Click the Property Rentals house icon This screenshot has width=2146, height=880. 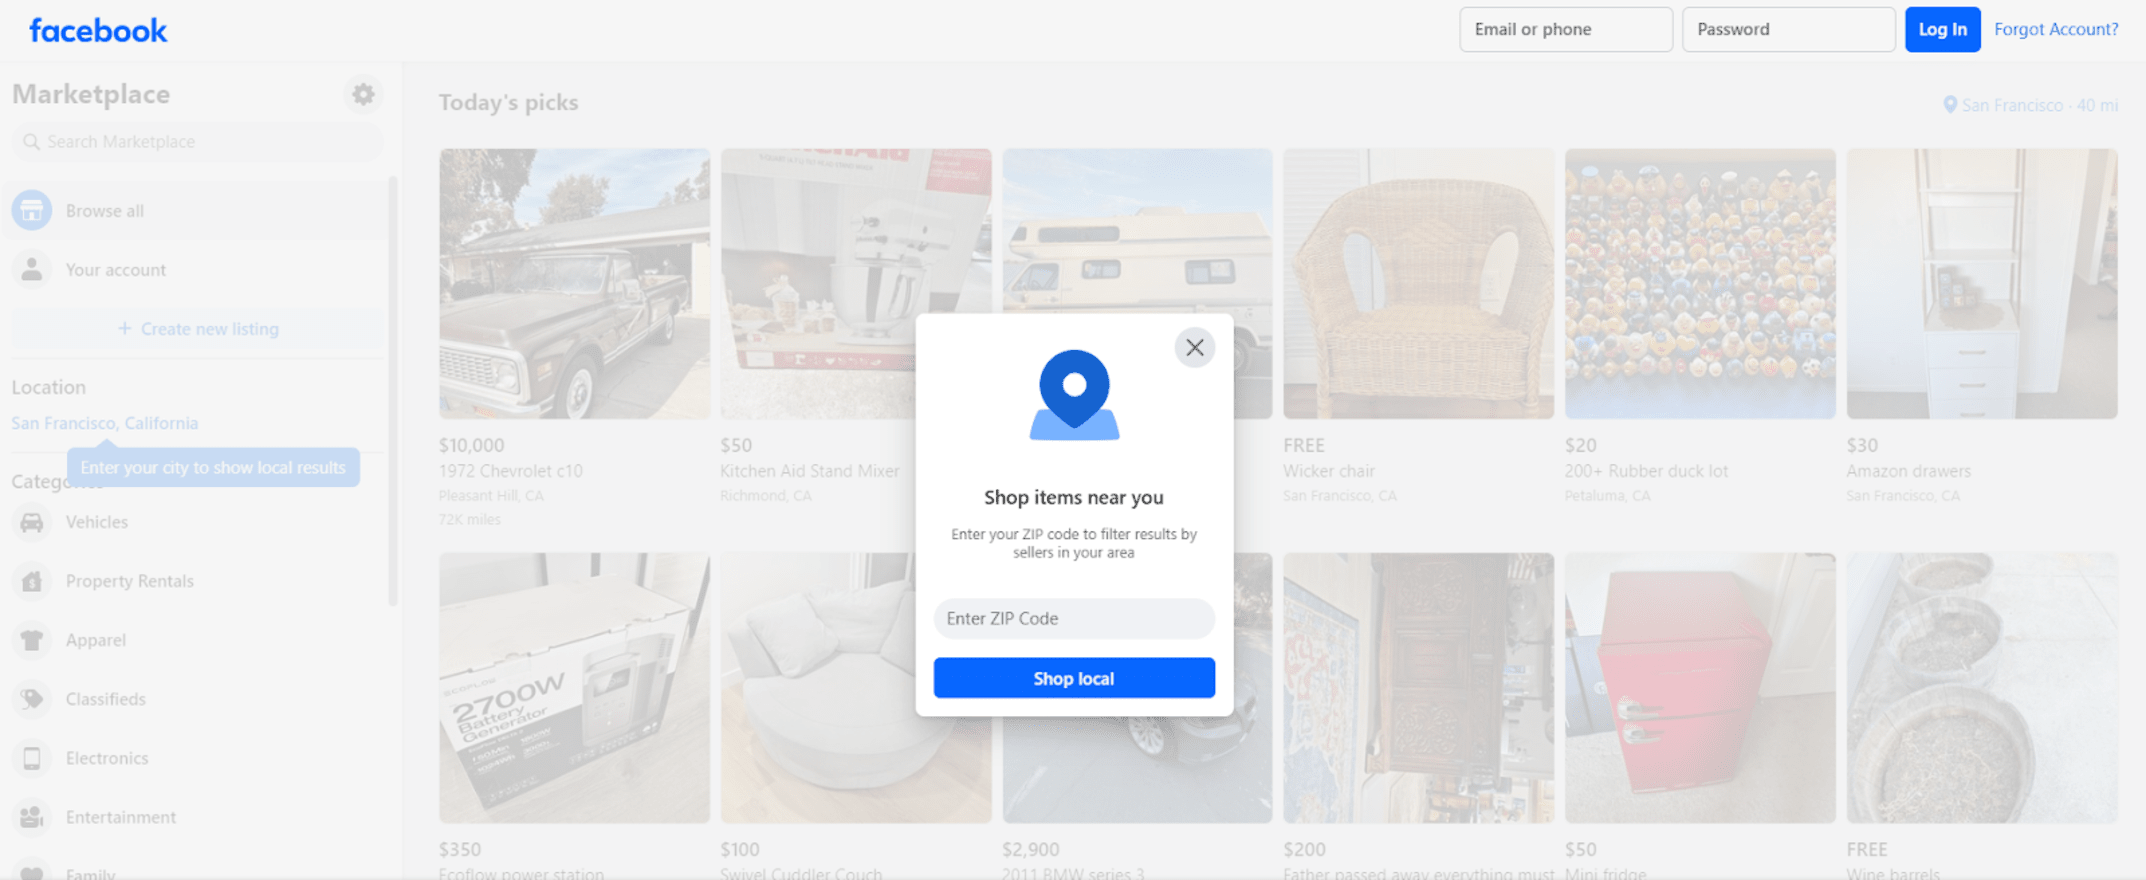32,581
